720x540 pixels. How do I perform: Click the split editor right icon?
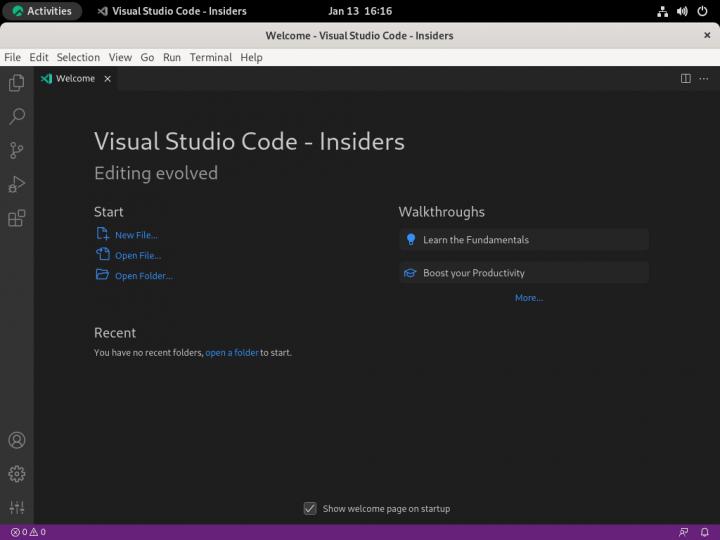686,79
